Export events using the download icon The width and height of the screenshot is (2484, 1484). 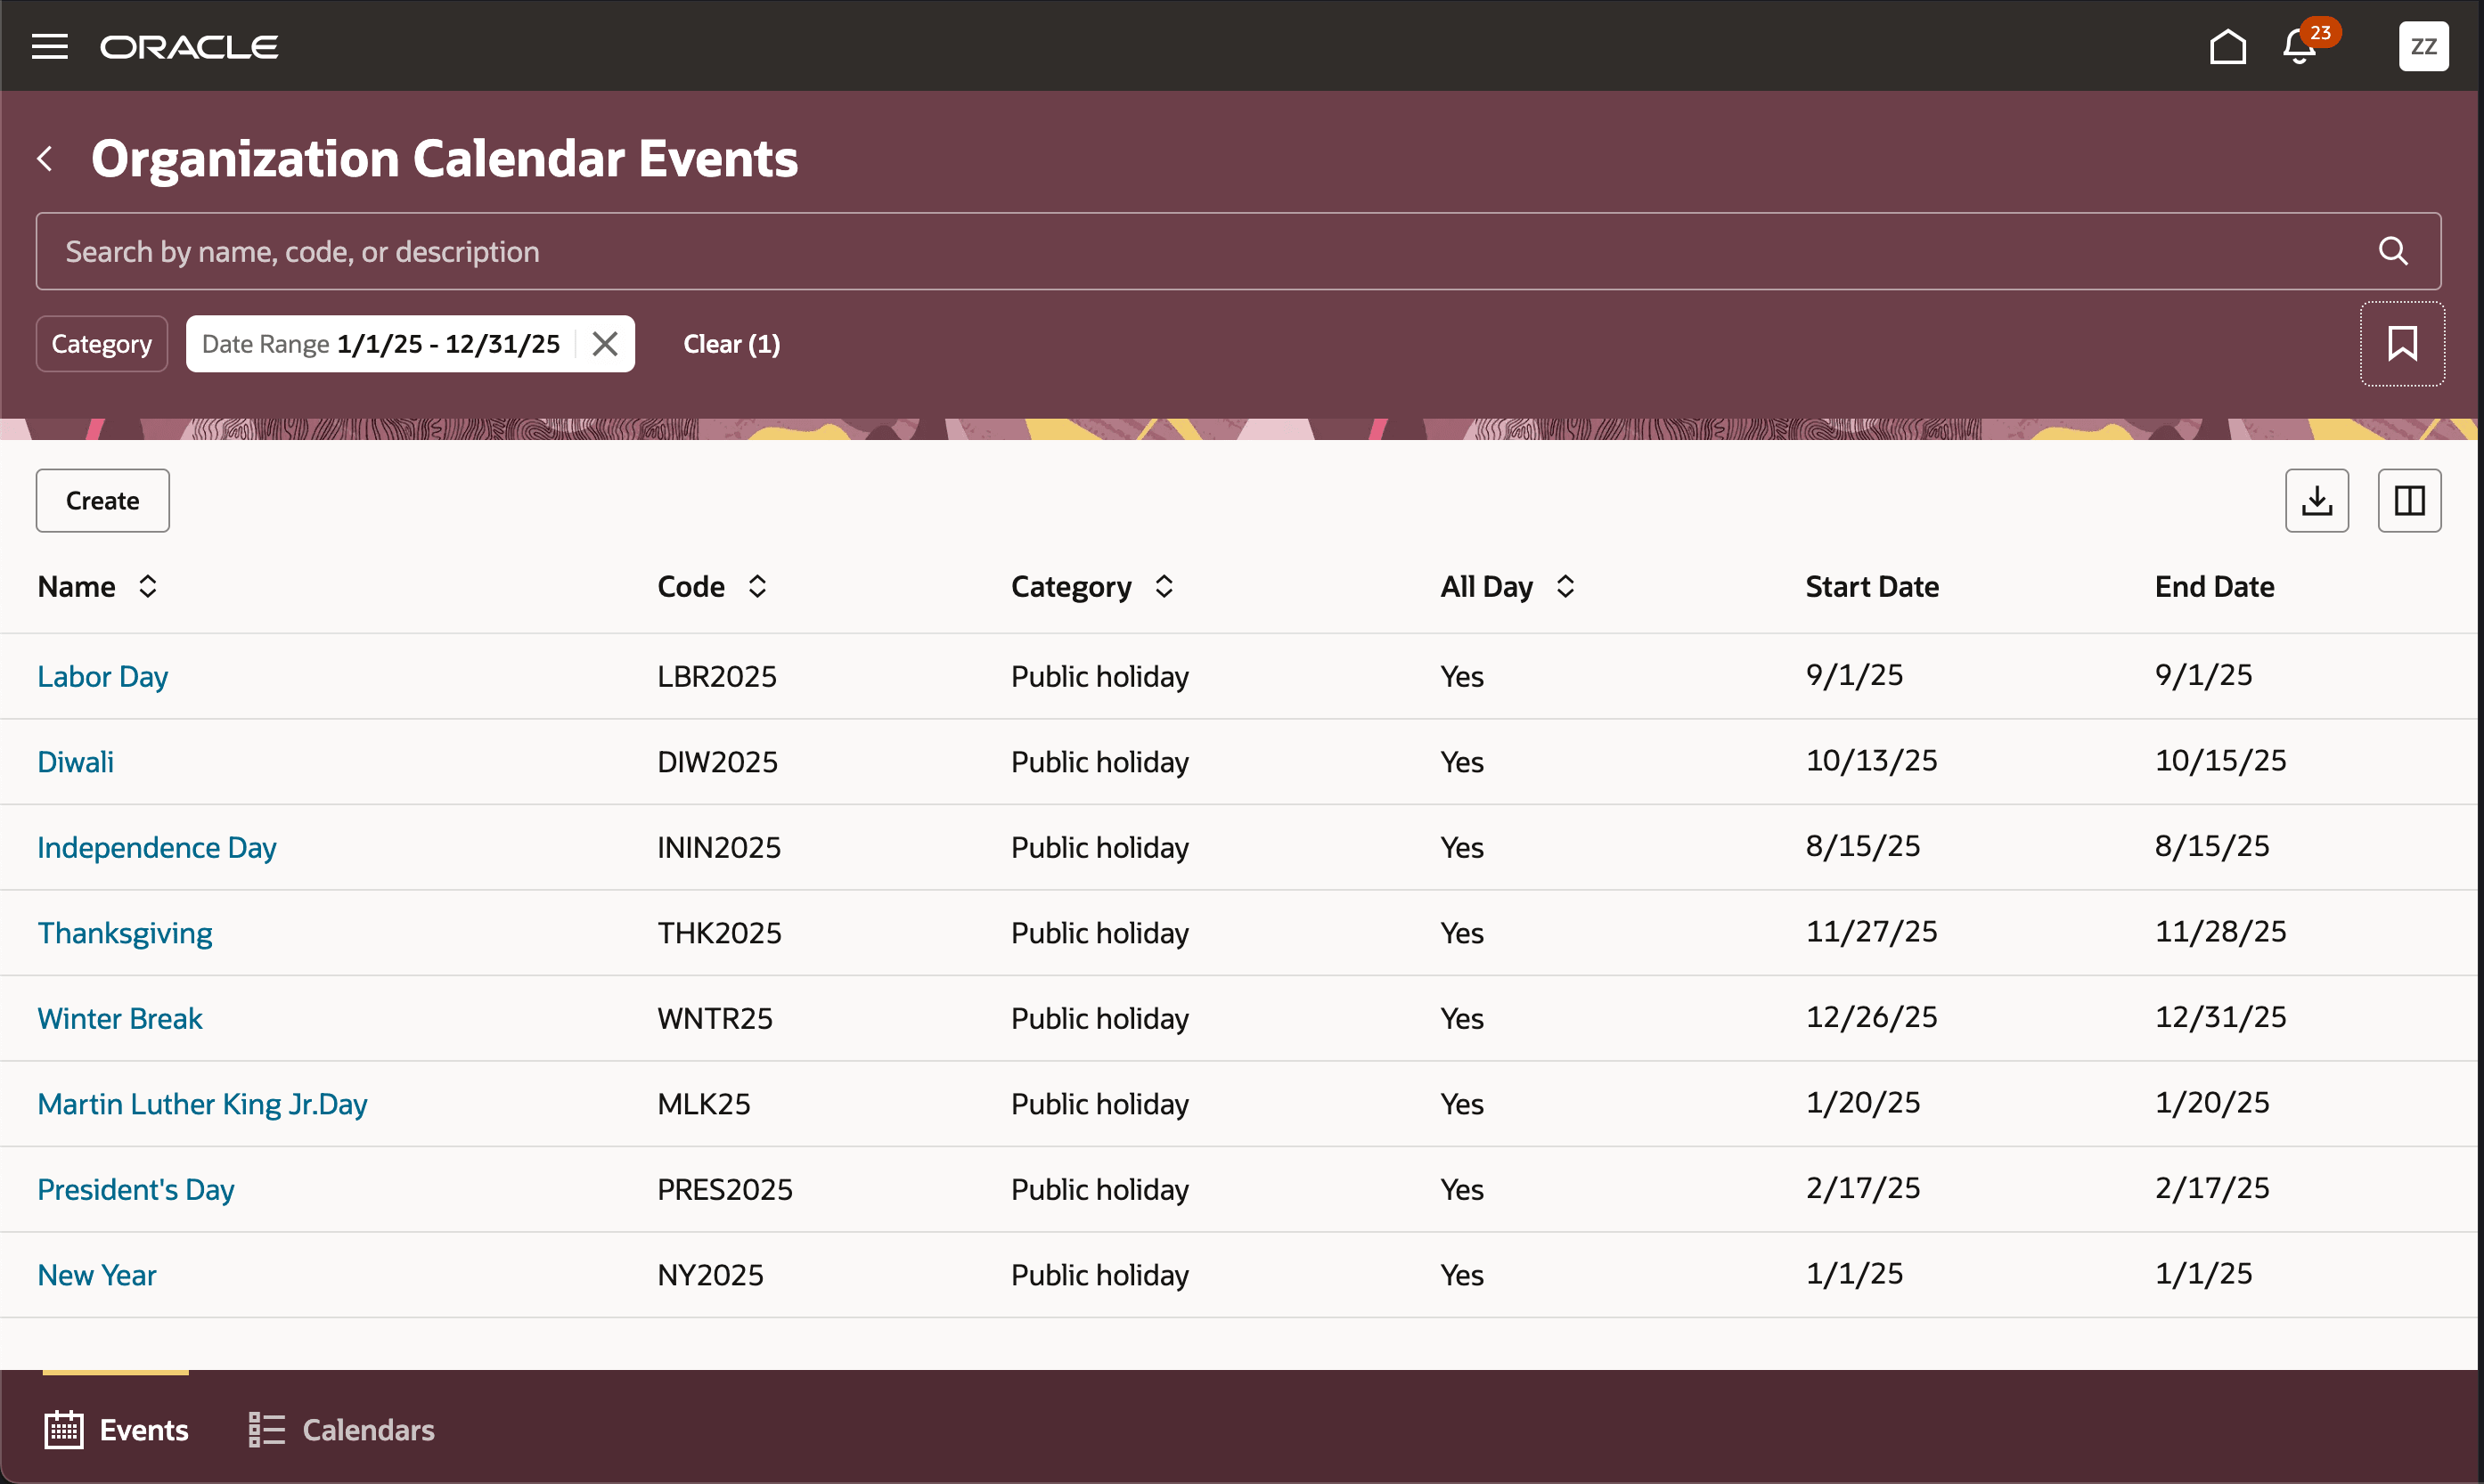click(2318, 500)
